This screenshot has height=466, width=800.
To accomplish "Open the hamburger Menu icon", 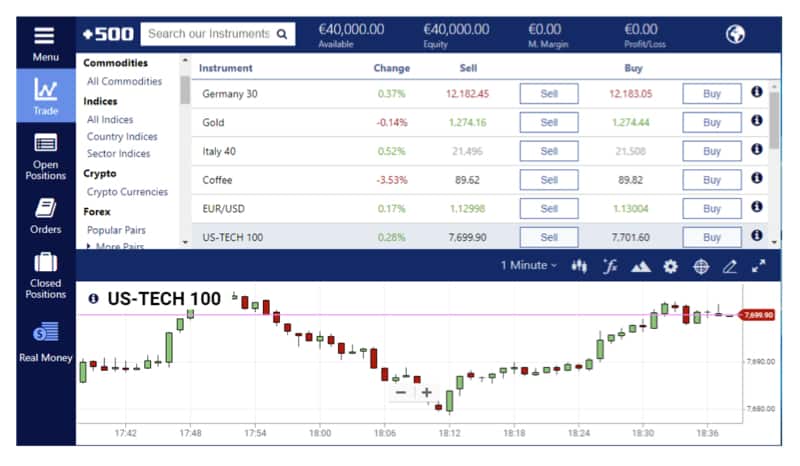I will (x=44, y=36).
